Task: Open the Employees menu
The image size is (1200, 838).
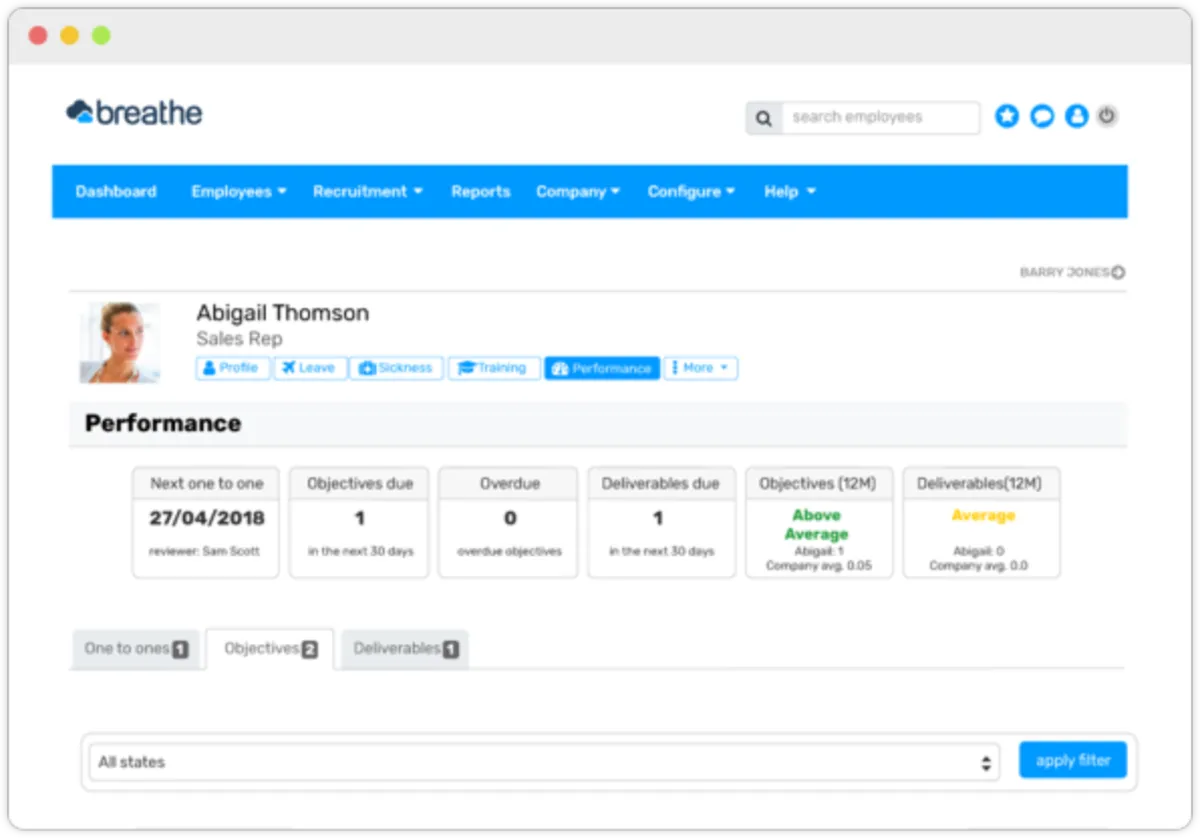Action: coord(239,191)
